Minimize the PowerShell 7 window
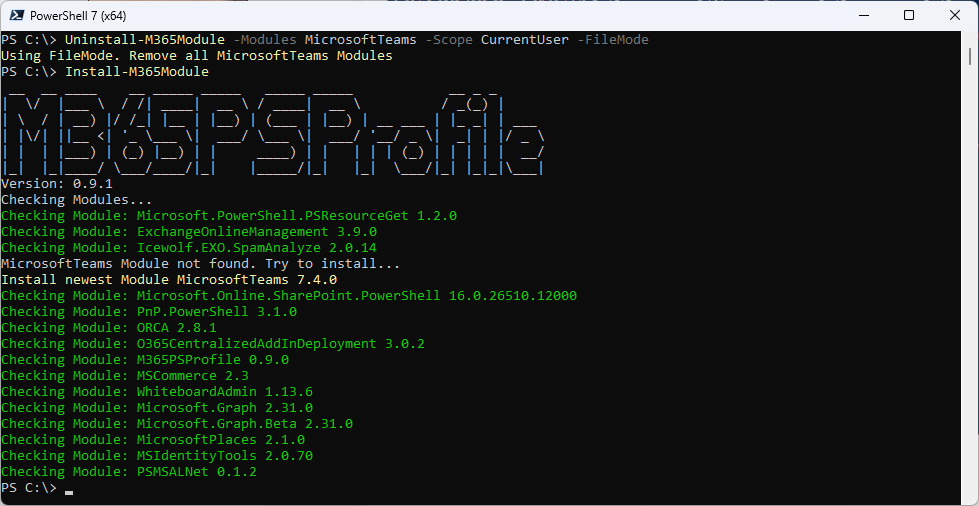The height and width of the screenshot is (506, 979). (x=863, y=15)
